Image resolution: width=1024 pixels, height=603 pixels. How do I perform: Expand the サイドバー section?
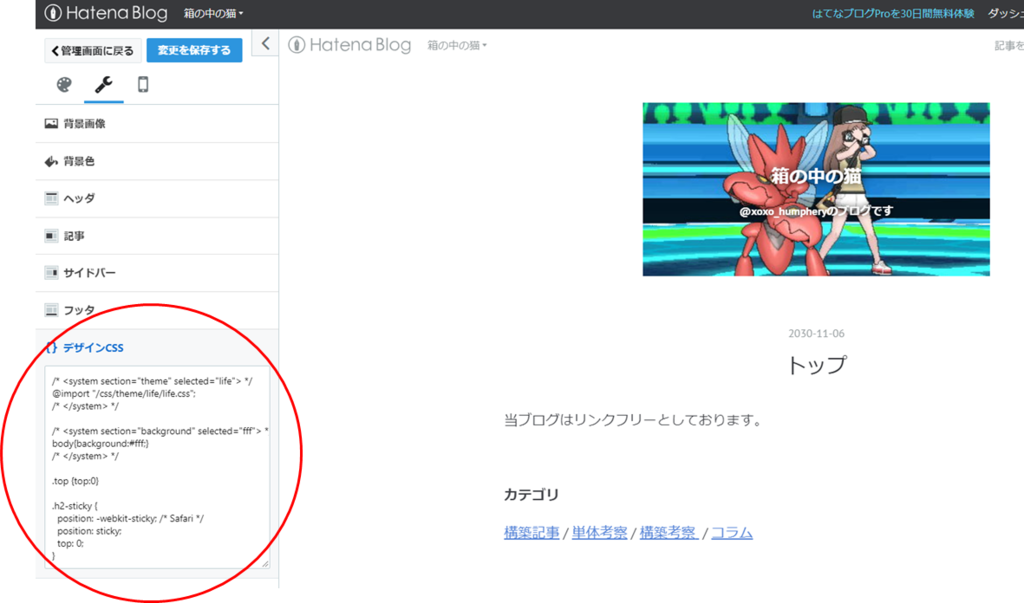(x=157, y=273)
